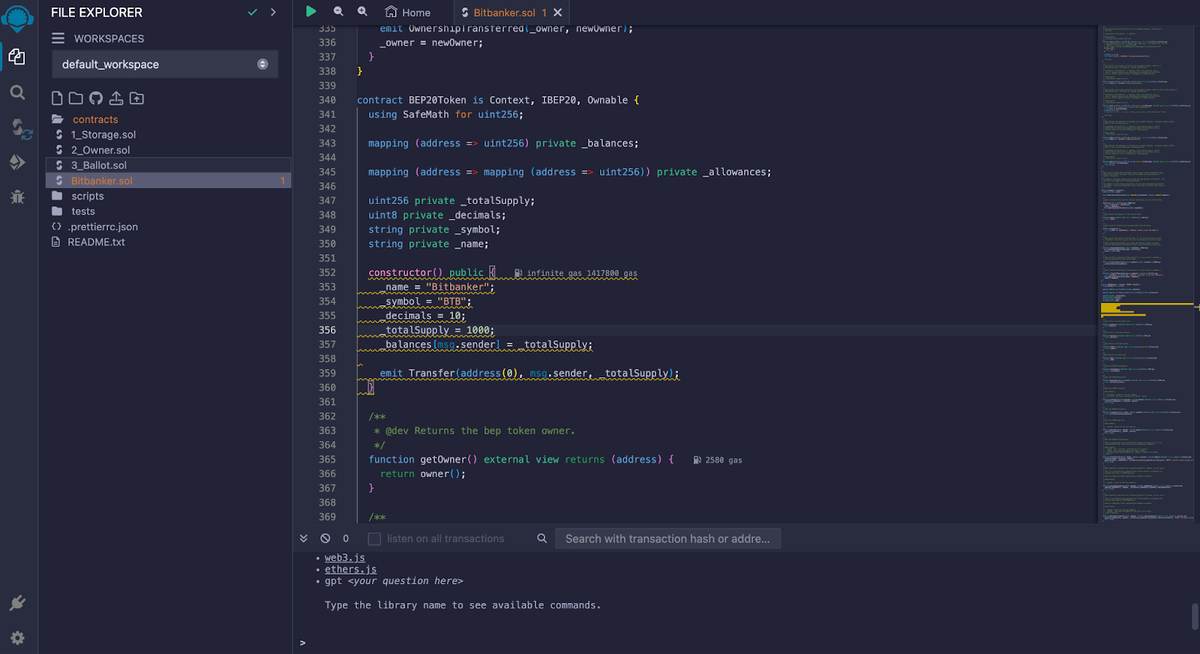1200x654 pixels.
Task: Click the error count badge on Bitbanker.sol row
Action: [283, 181]
